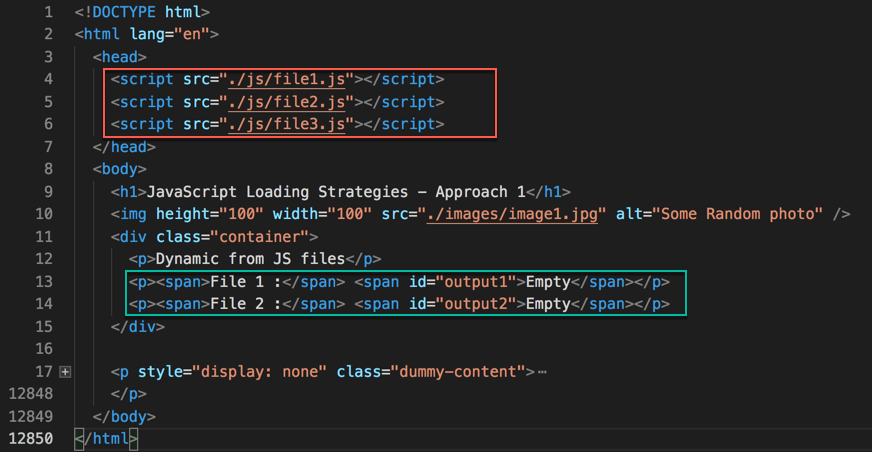Follow the ./images/image1.jpg source link

pyautogui.click(x=512, y=214)
